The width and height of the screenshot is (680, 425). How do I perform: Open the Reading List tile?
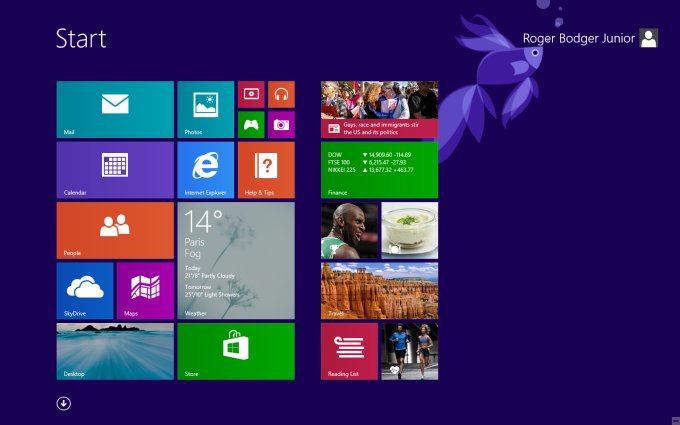point(349,351)
